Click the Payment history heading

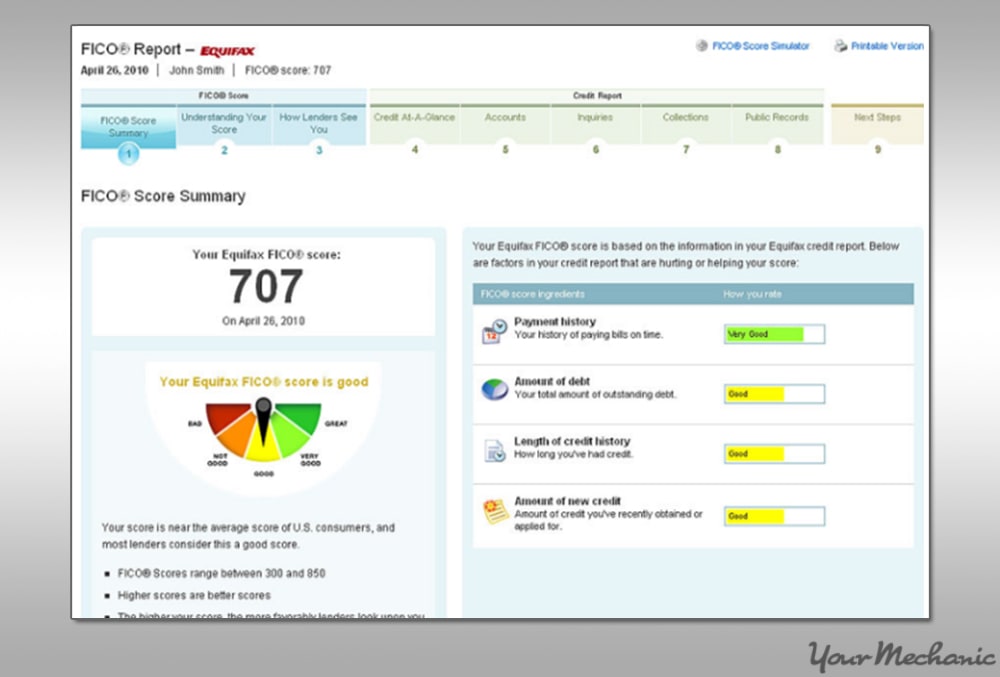coord(555,322)
